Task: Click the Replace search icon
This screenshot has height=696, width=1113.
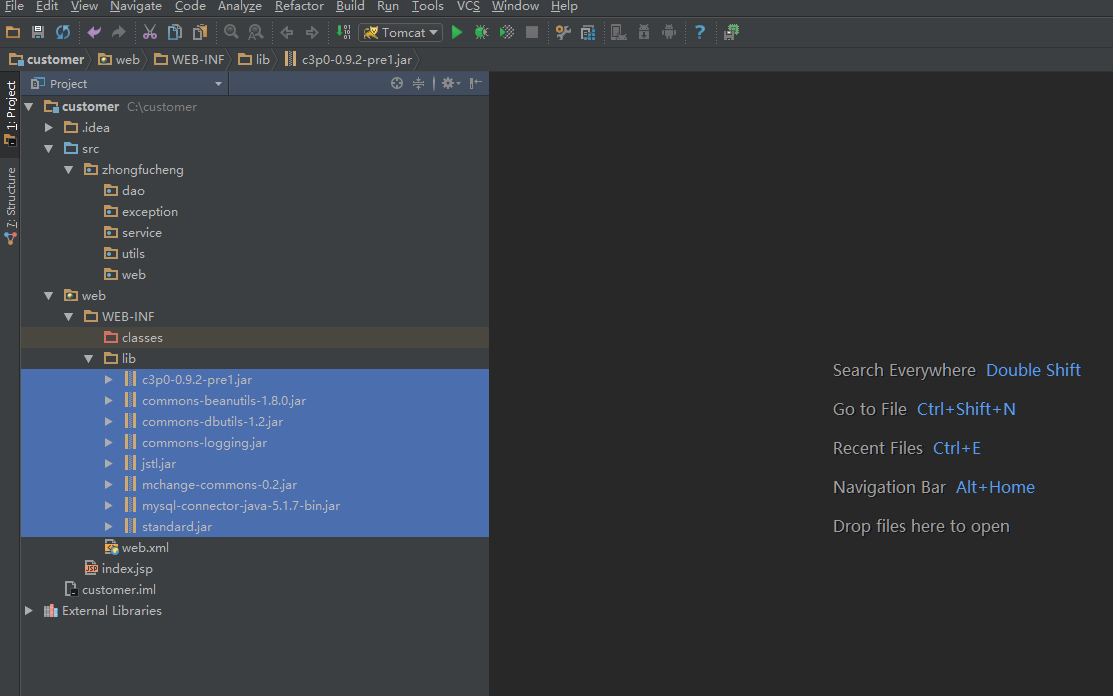Action: click(x=256, y=33)
